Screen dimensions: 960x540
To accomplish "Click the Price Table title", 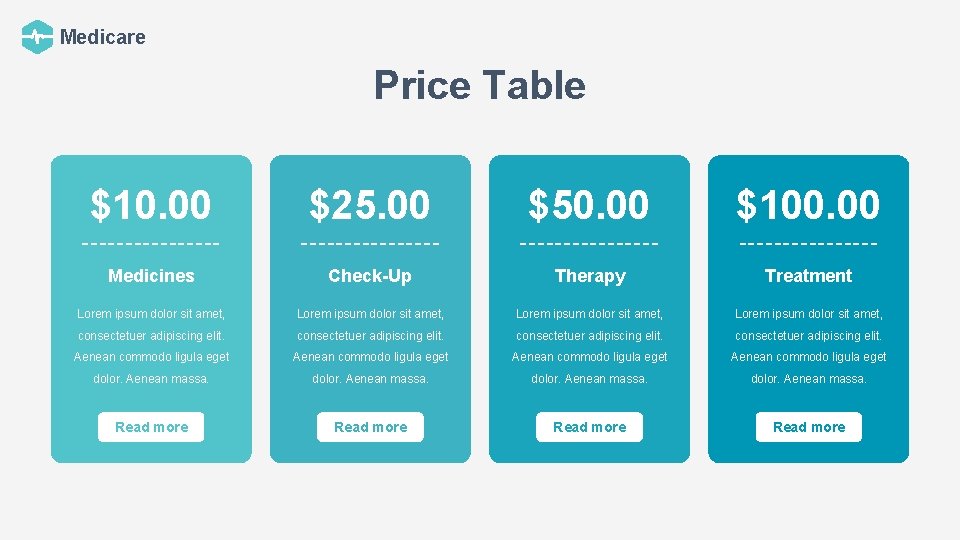I will (x=480, y=86).
